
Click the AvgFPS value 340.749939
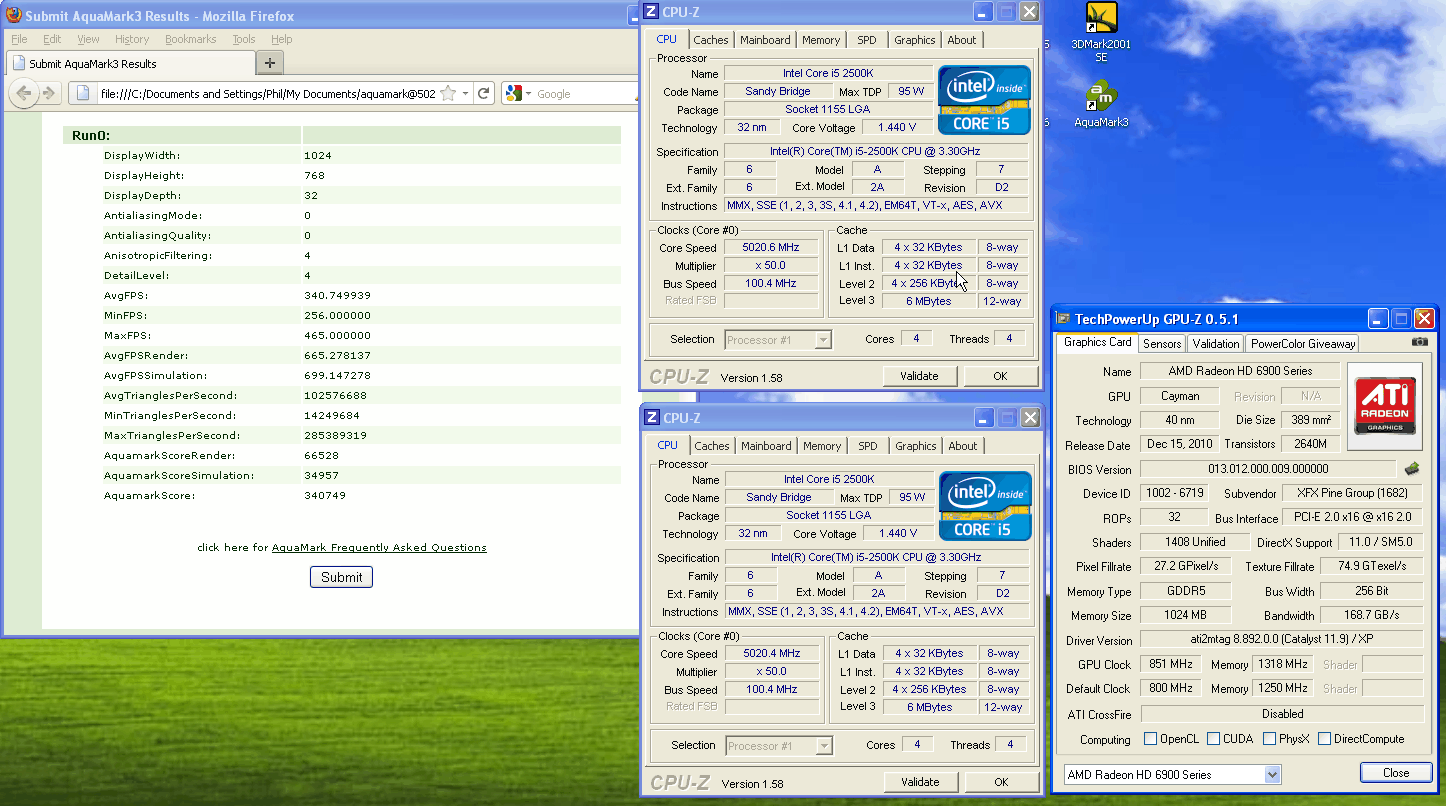[337, 295]
